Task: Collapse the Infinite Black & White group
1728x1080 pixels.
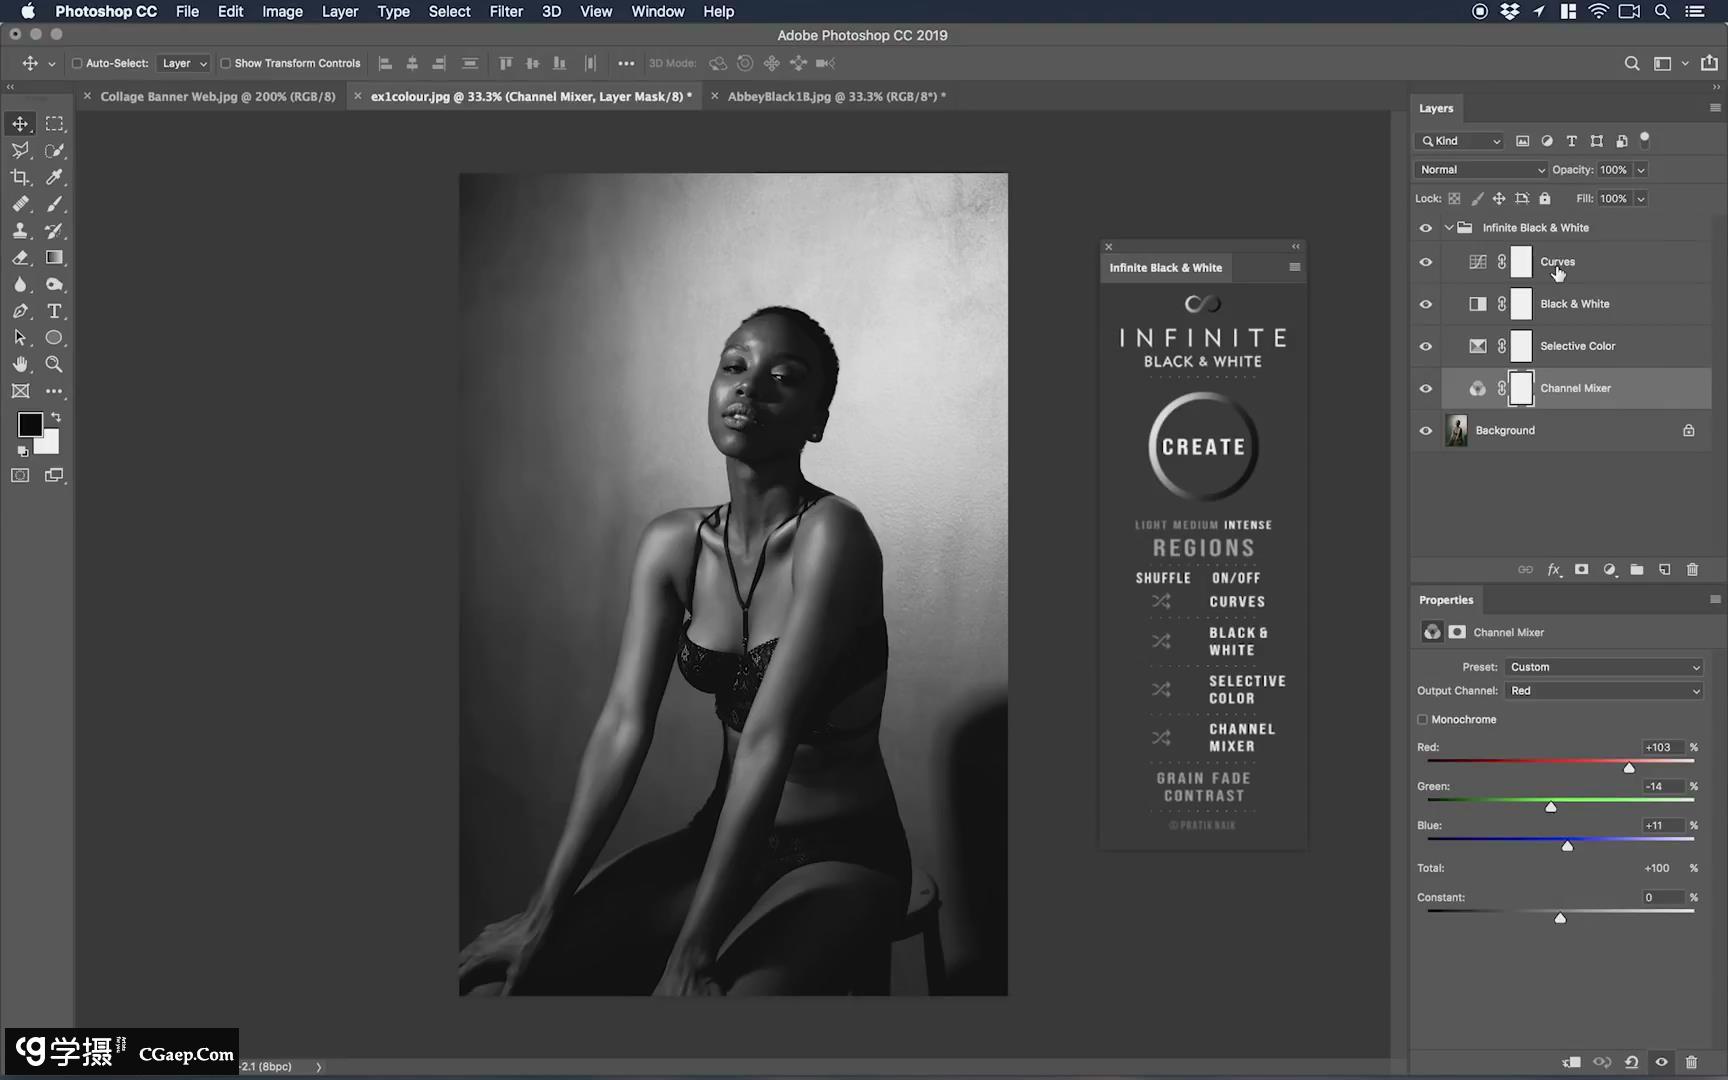Action: (1449, 228)
